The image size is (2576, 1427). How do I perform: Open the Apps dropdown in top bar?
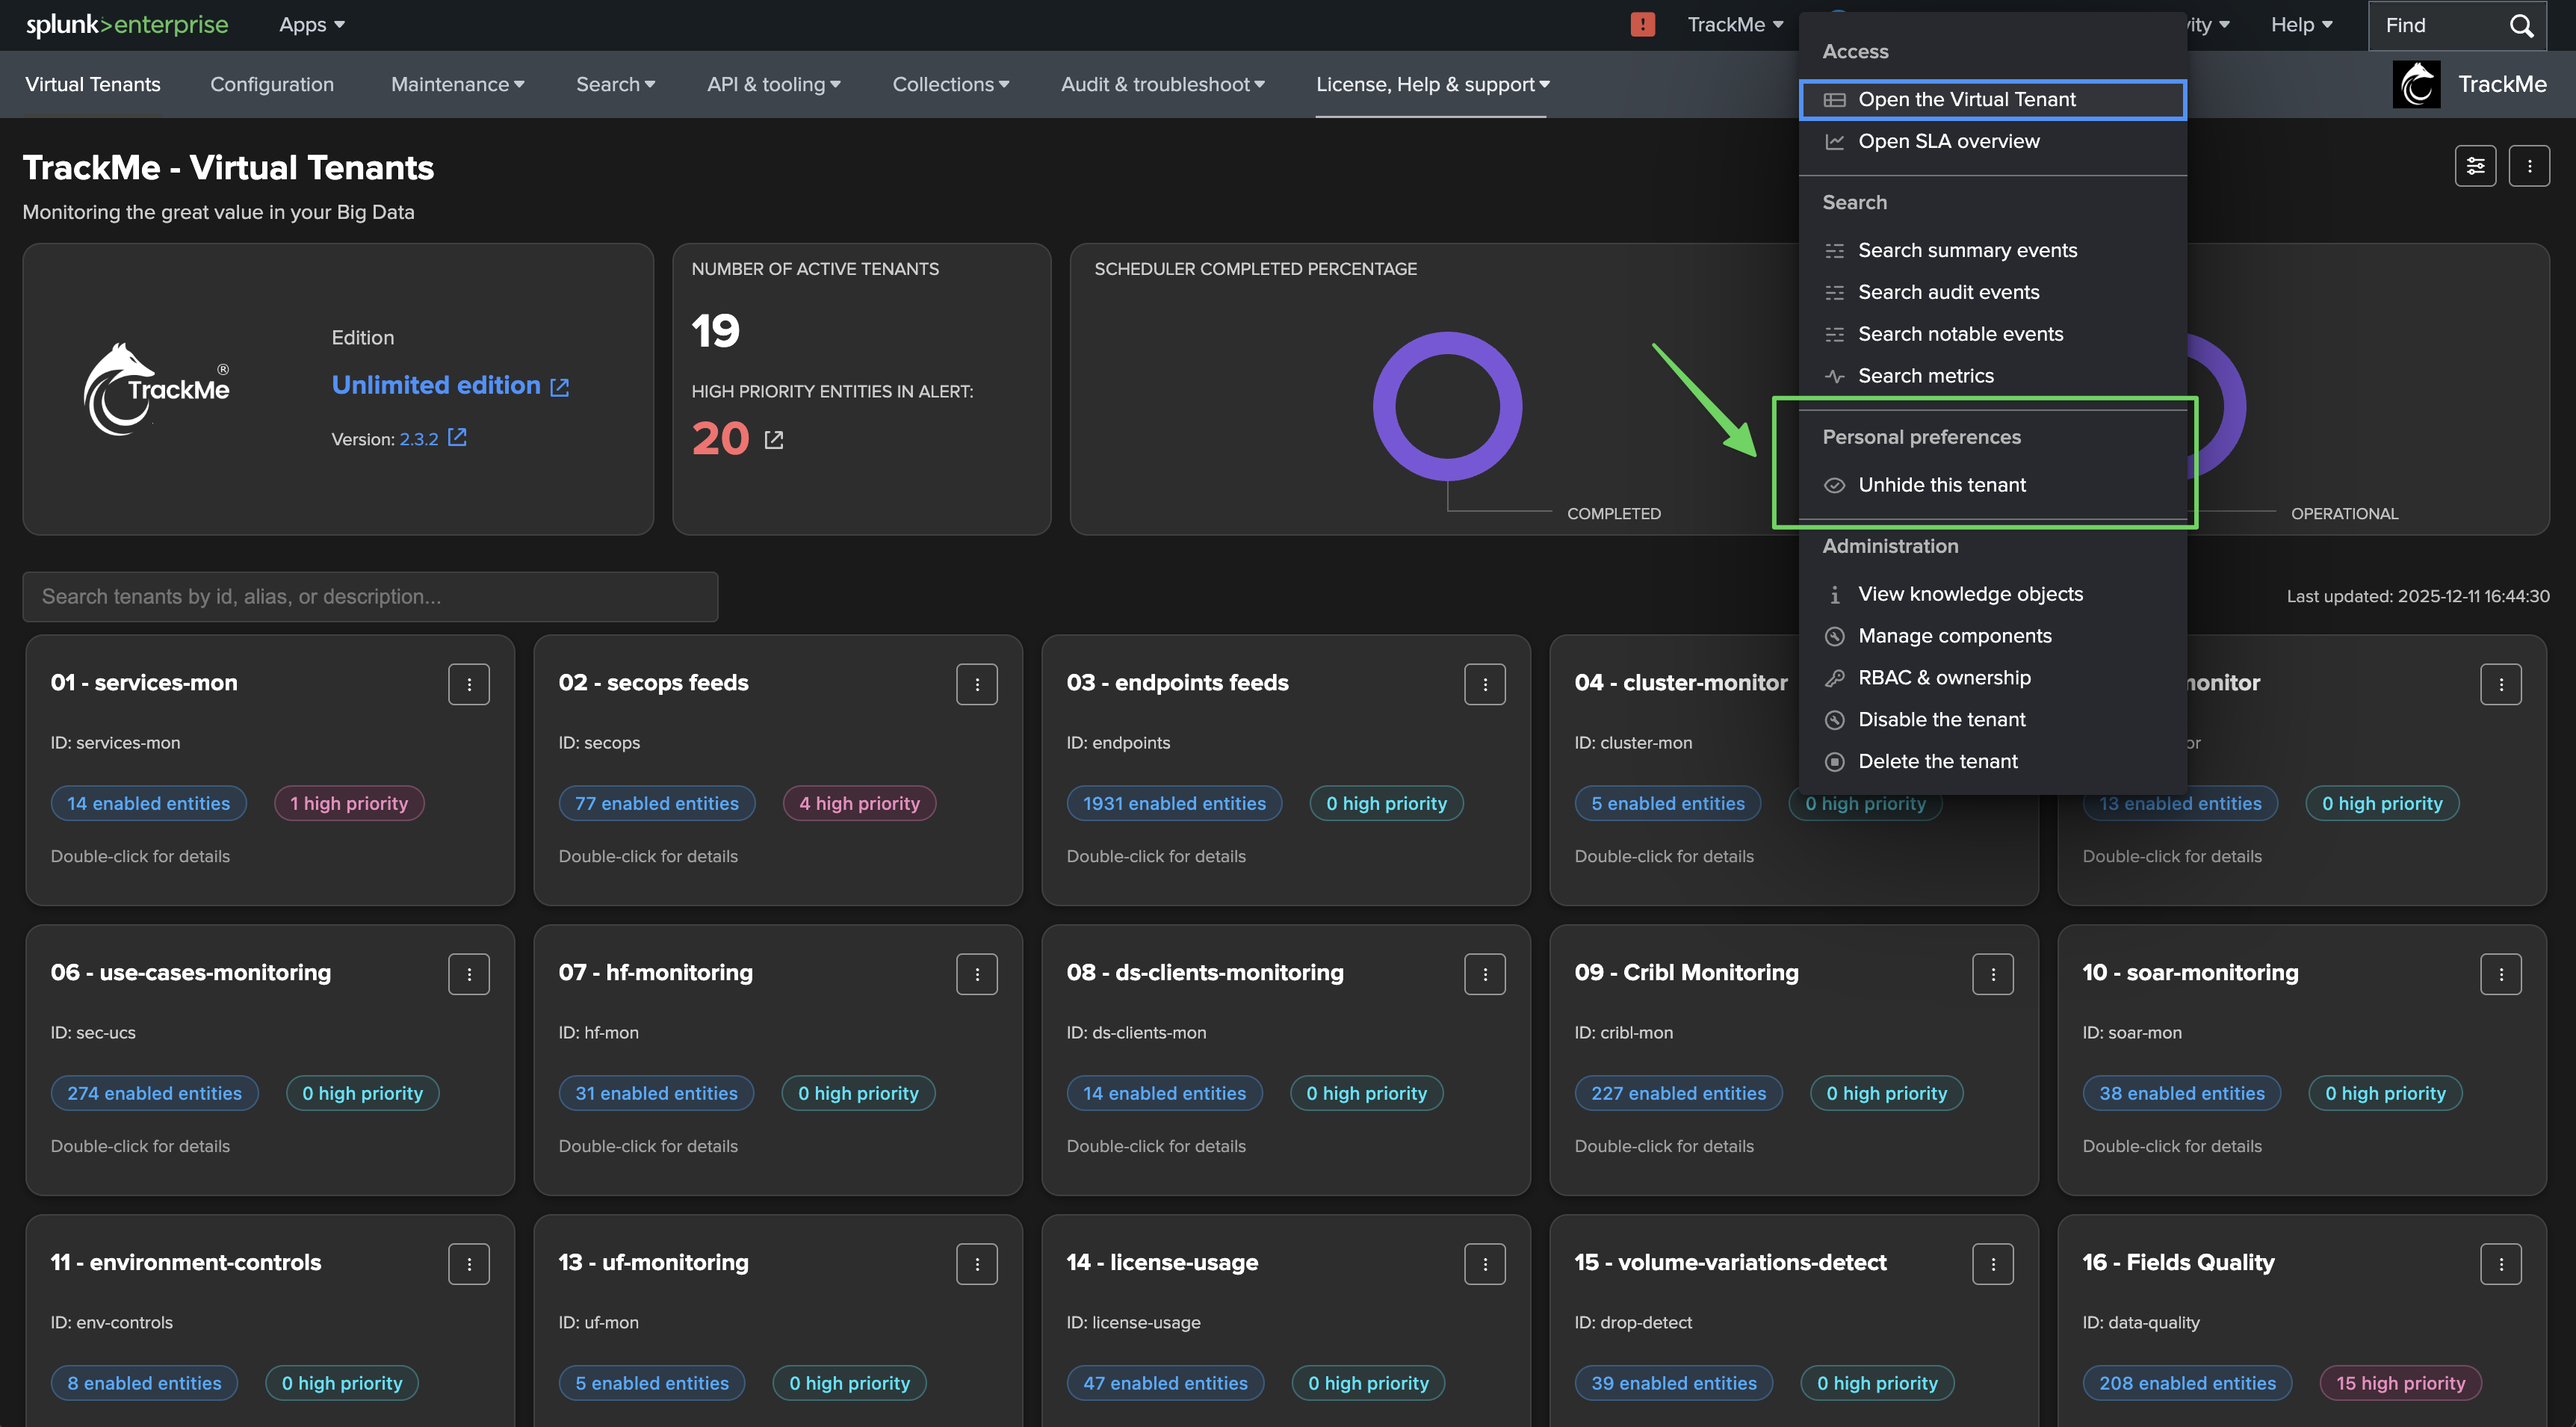(x=311, y=25)
